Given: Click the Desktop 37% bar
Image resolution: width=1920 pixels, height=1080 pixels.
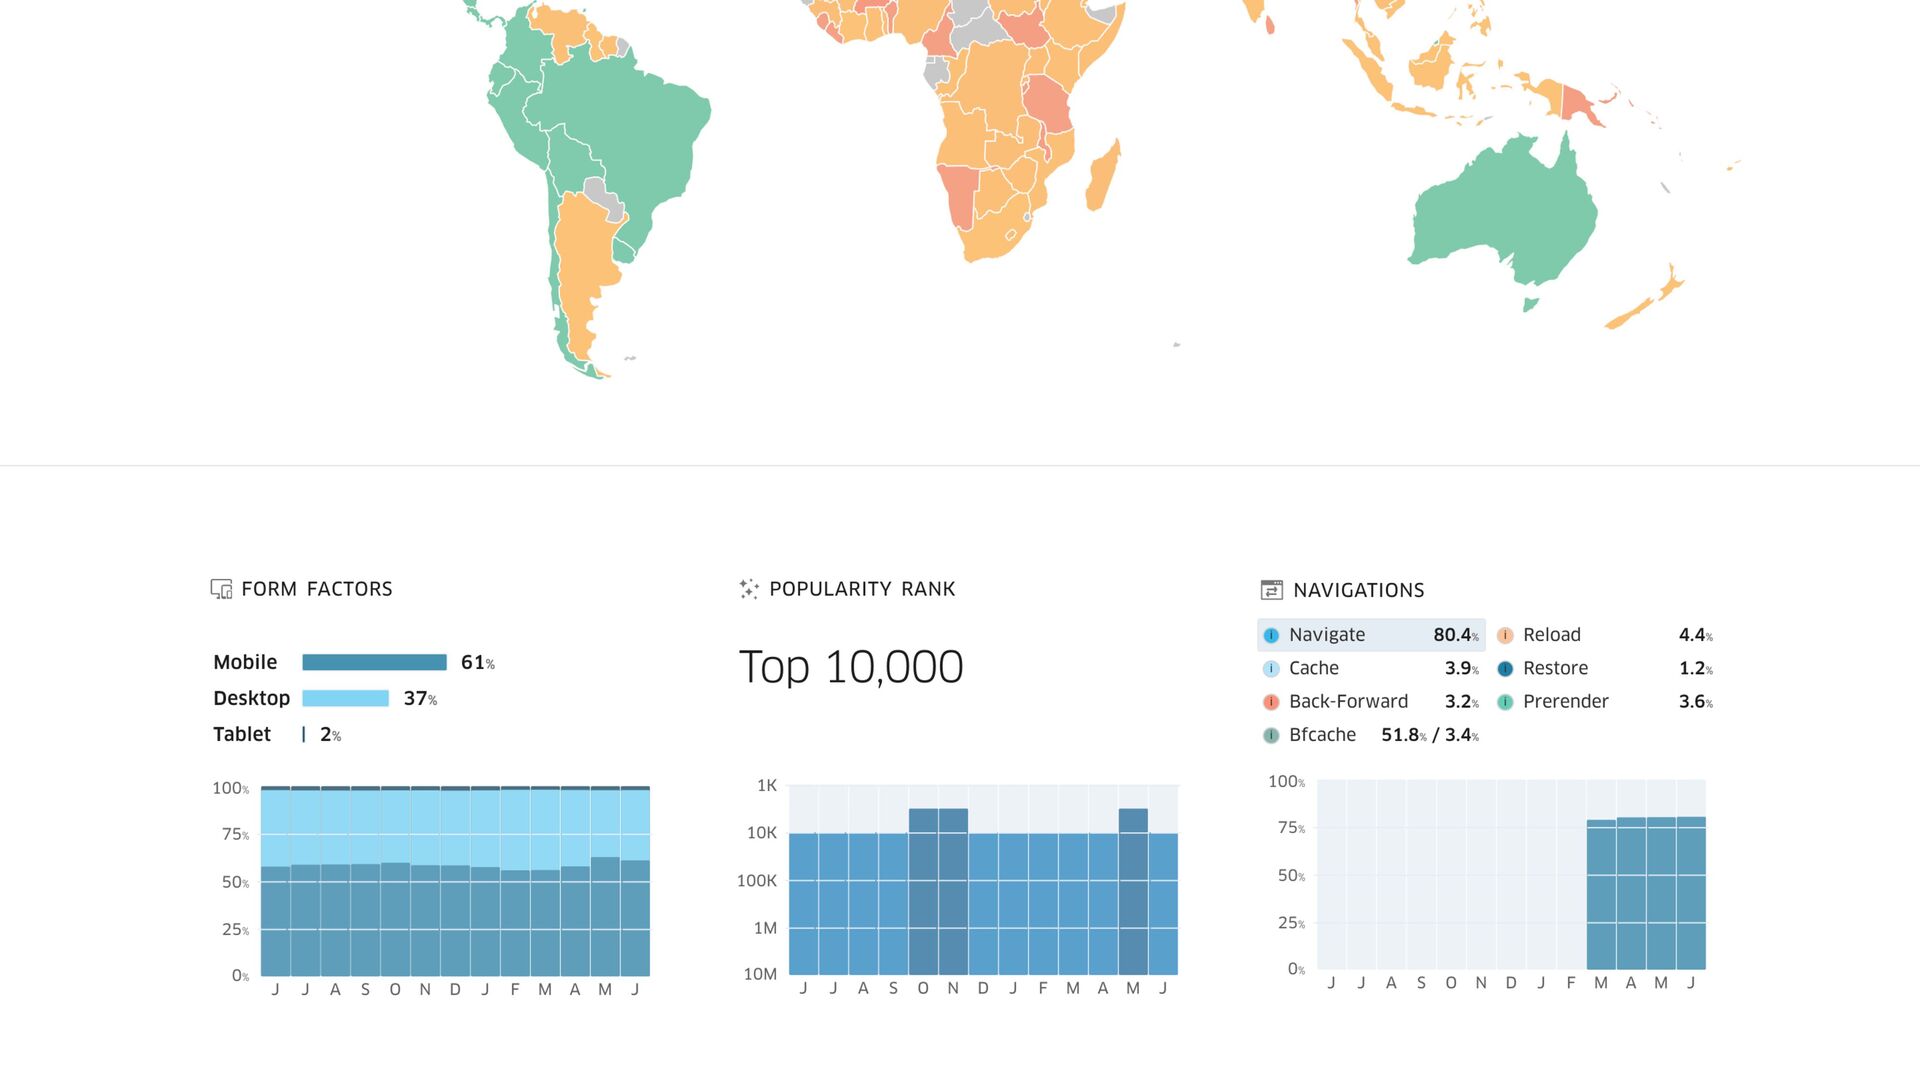Looking at the screenshot, I should click(x=345, y=698).
